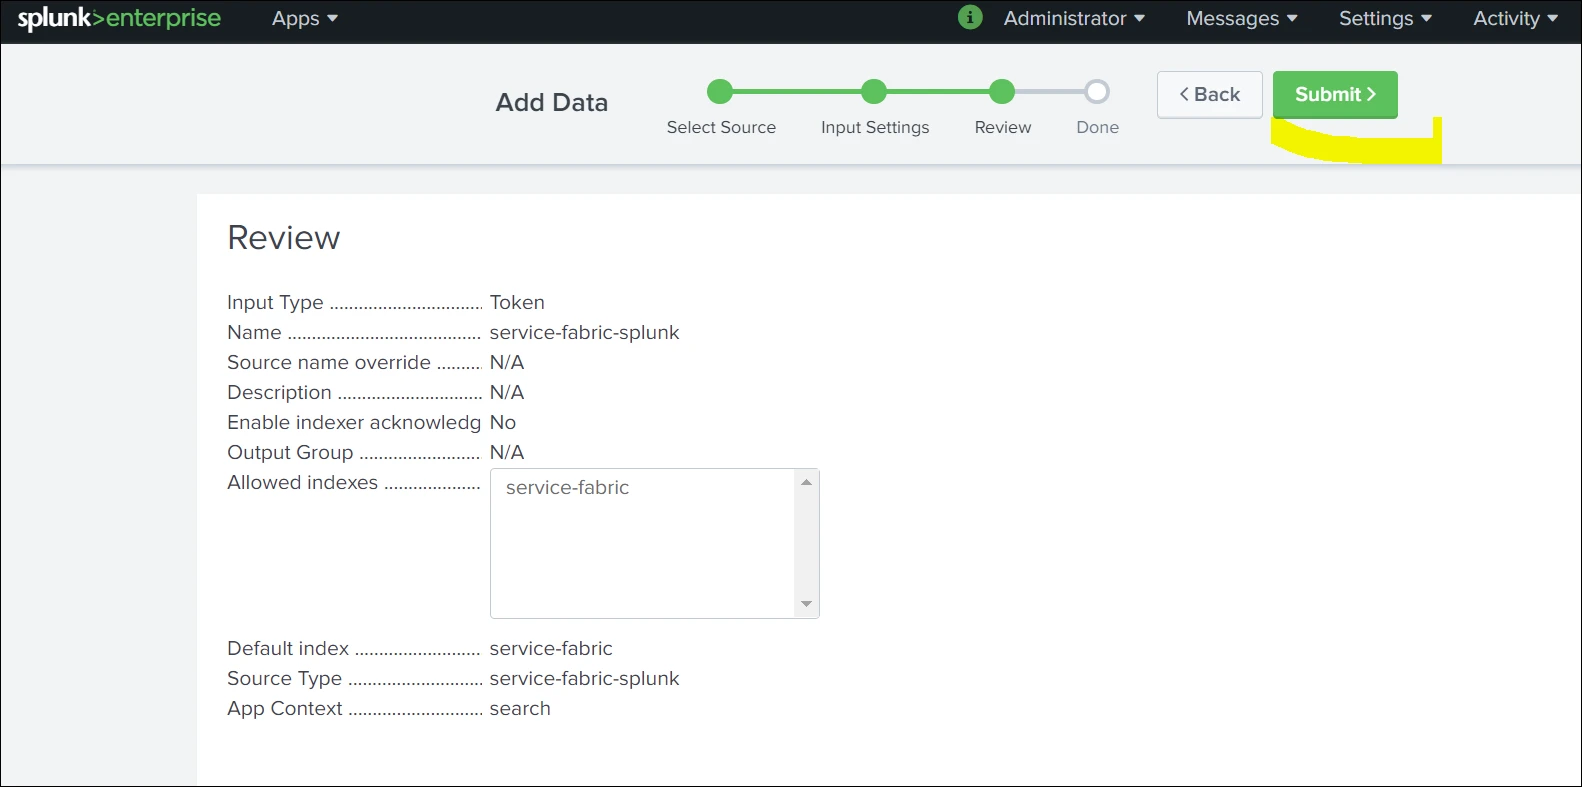Open the Administrator menu

click(1074, 19)
